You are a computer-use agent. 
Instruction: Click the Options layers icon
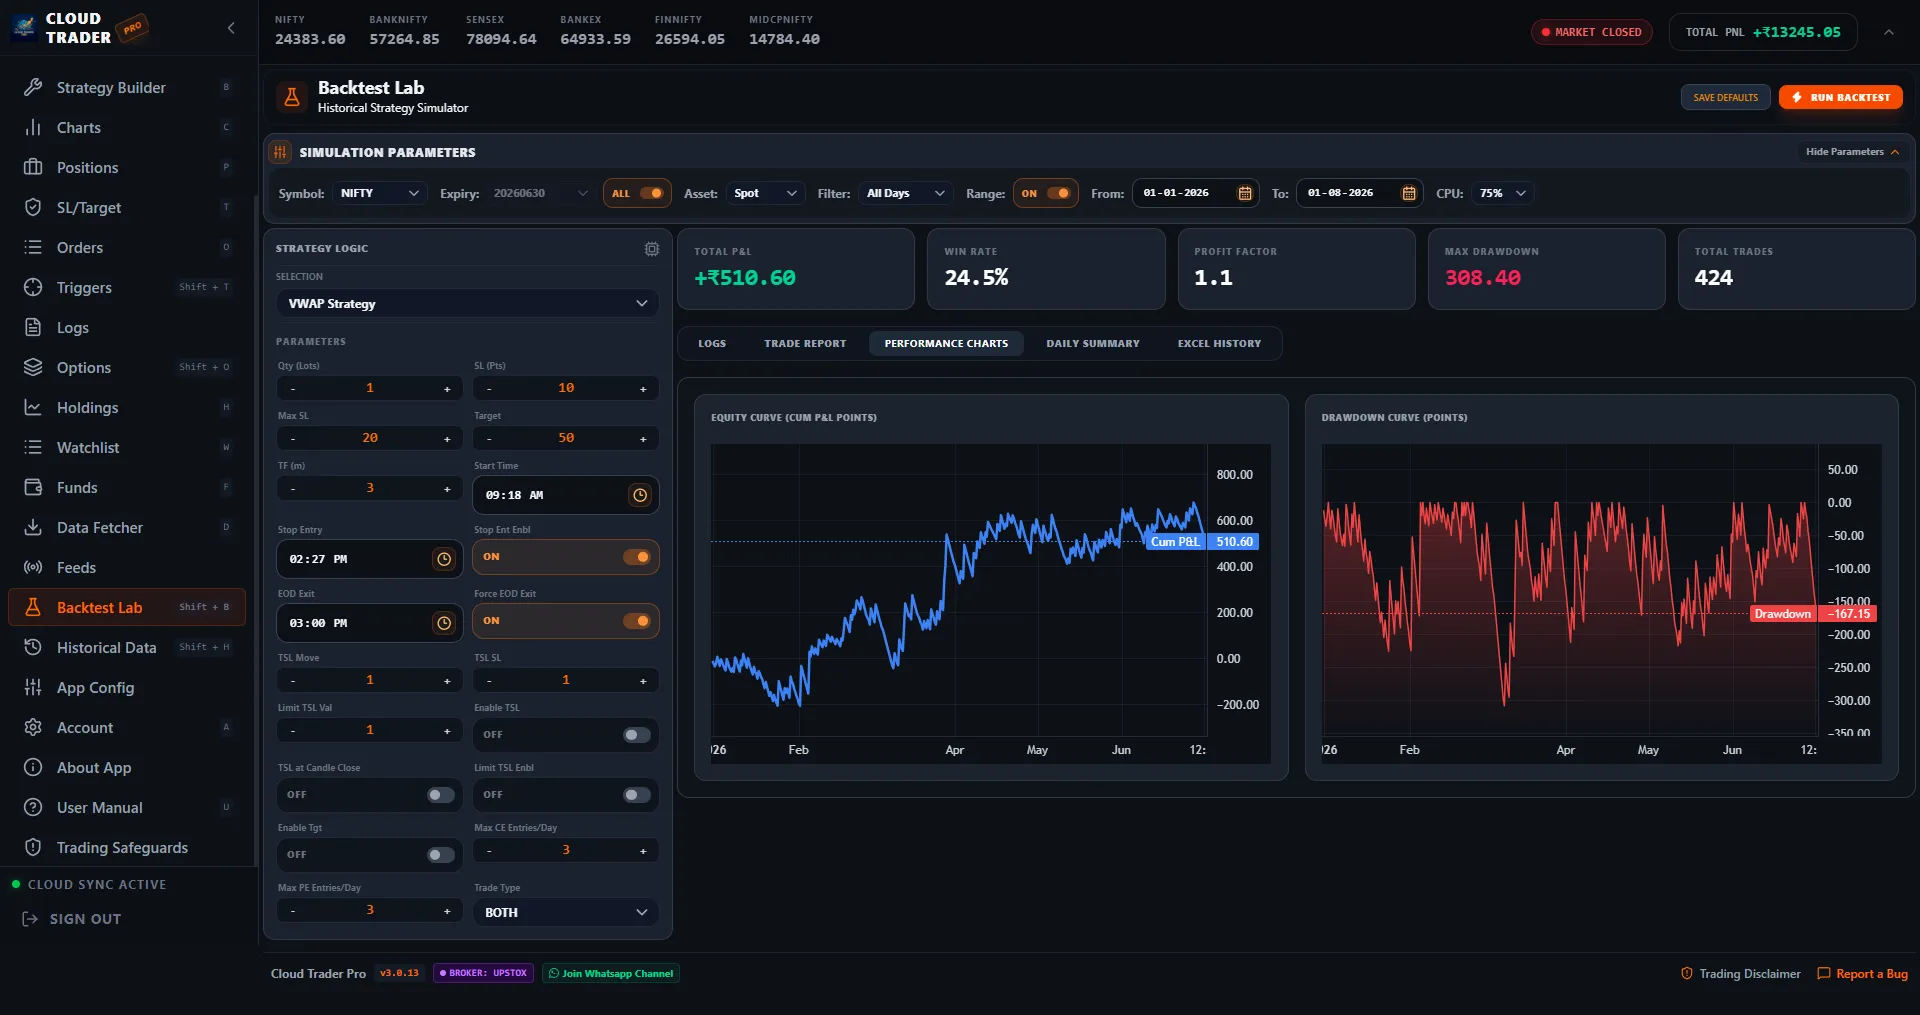coord(33,367)
